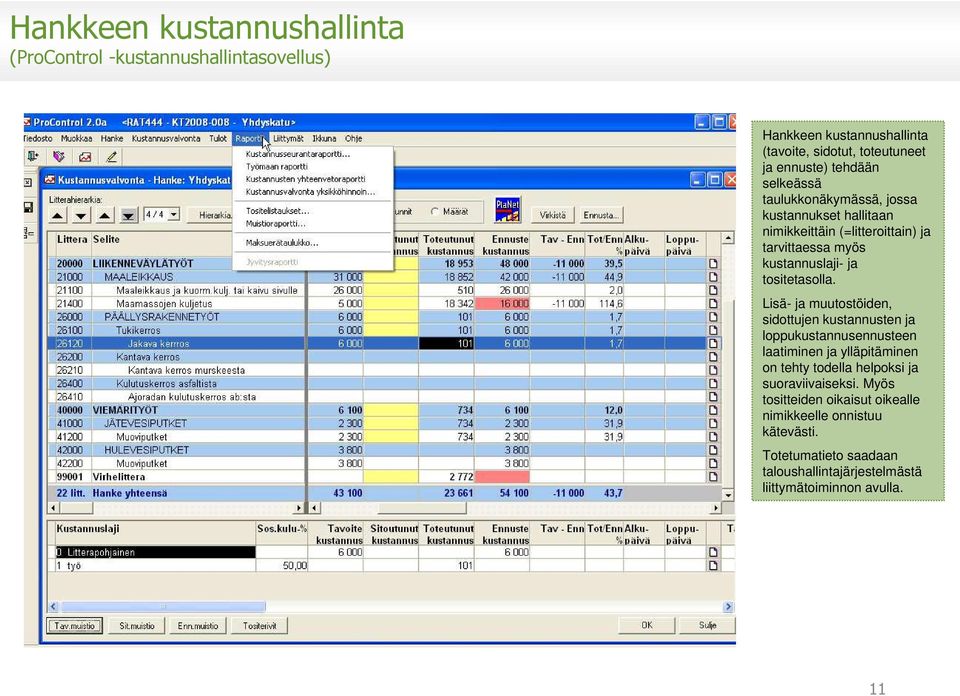Open the Tulot menu
Image resolution: width=960 pixels, height=696 pixels.
point(218,139)
